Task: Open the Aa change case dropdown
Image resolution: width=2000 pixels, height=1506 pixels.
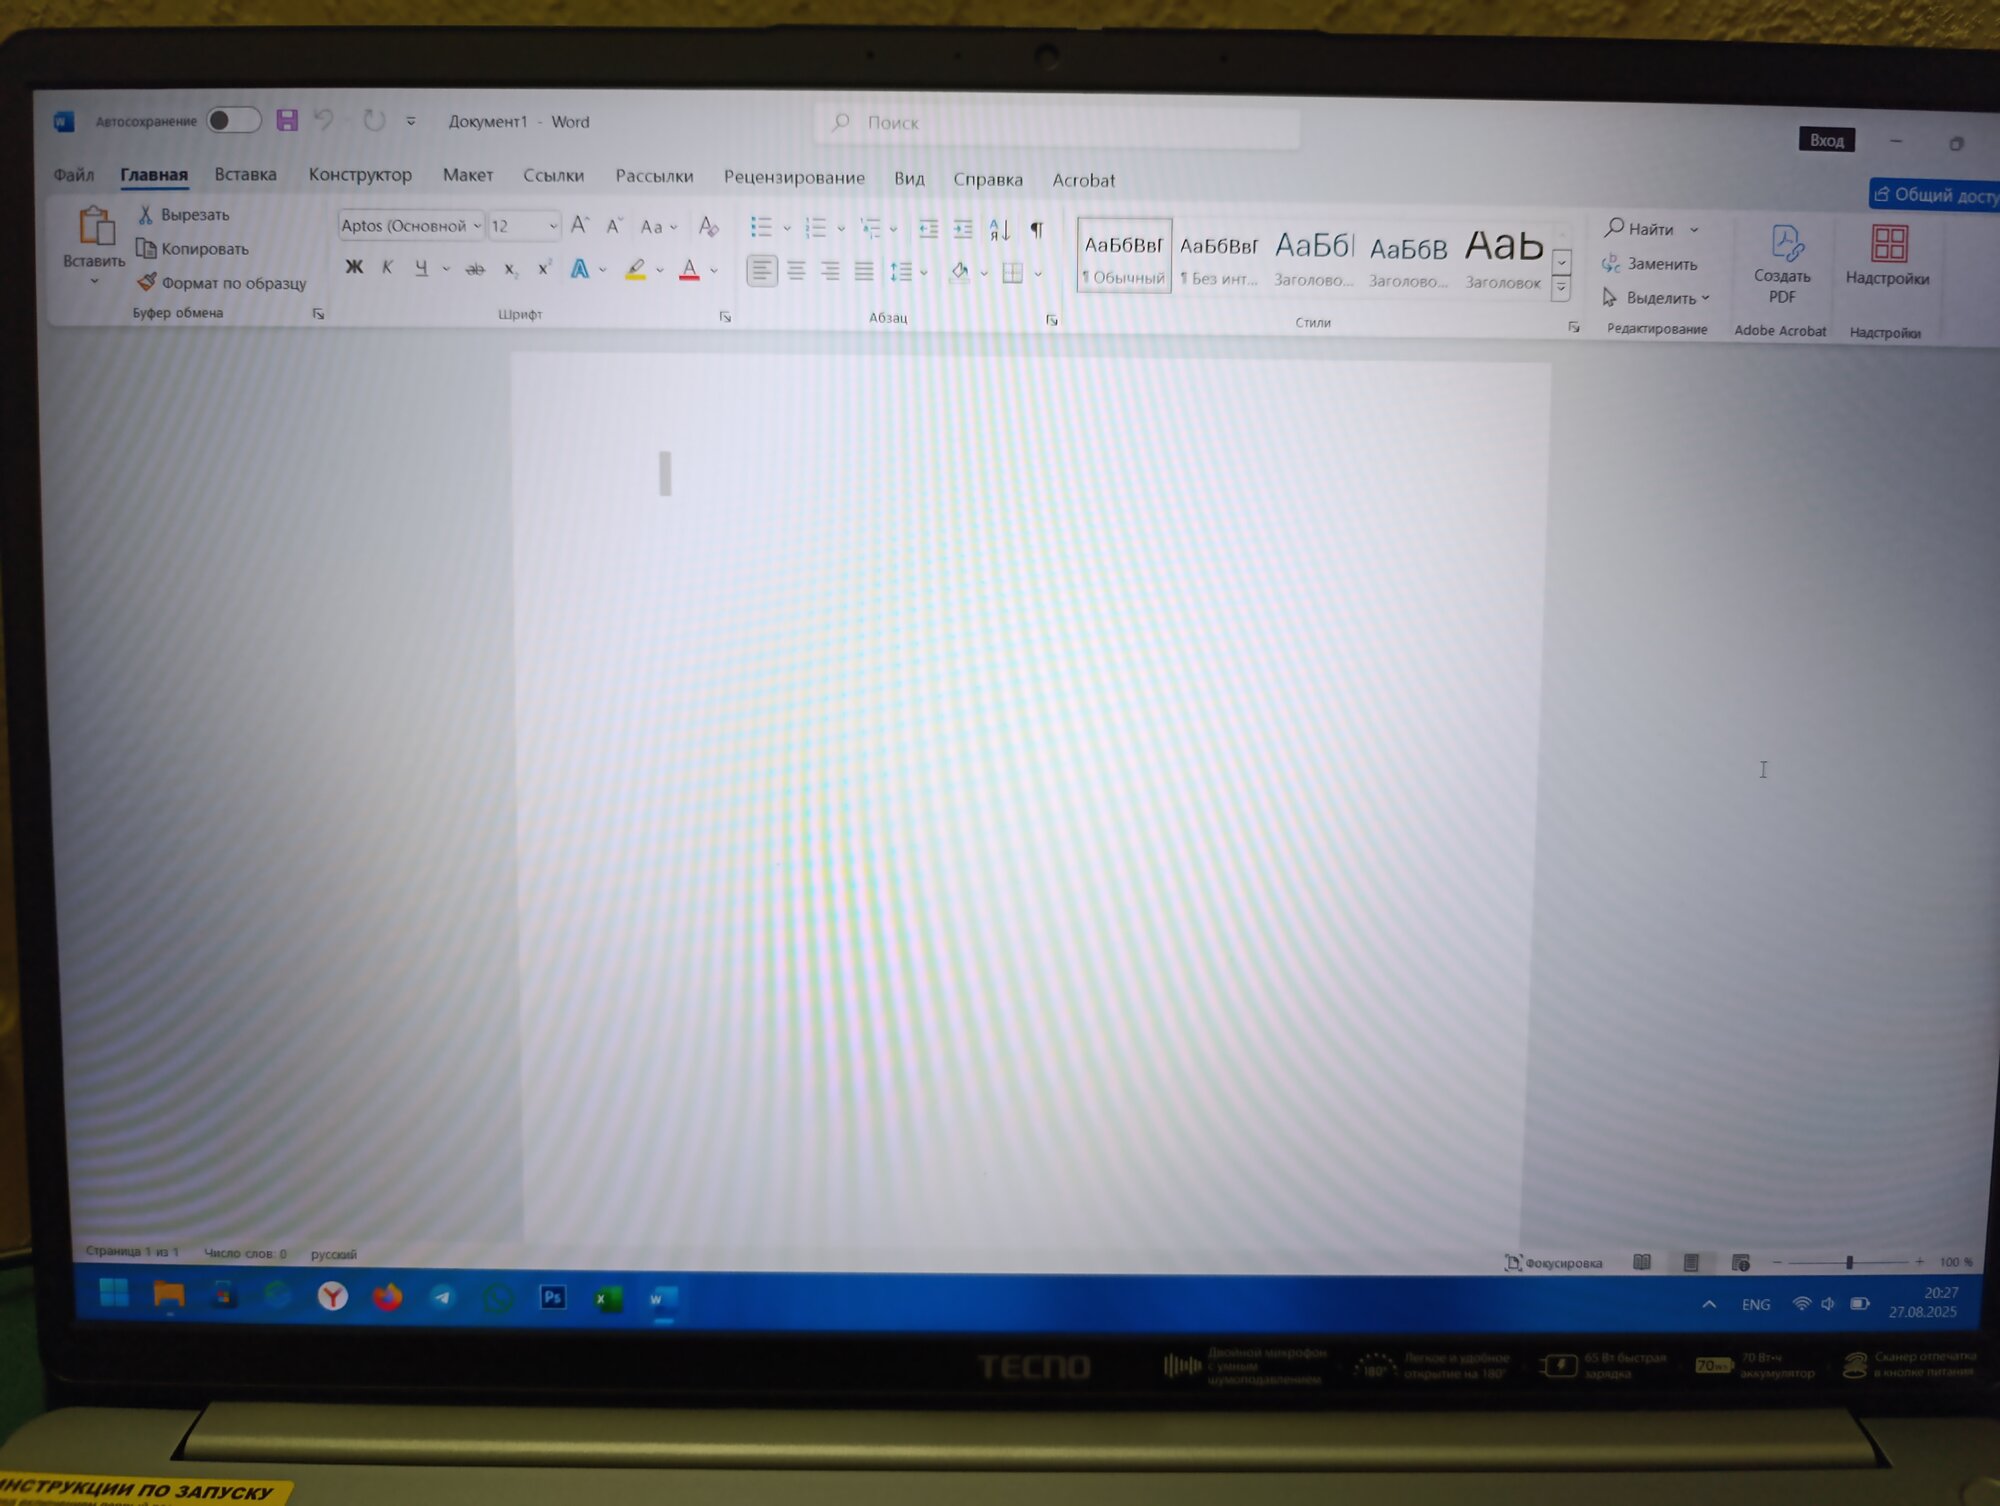Action: point(658,228)
